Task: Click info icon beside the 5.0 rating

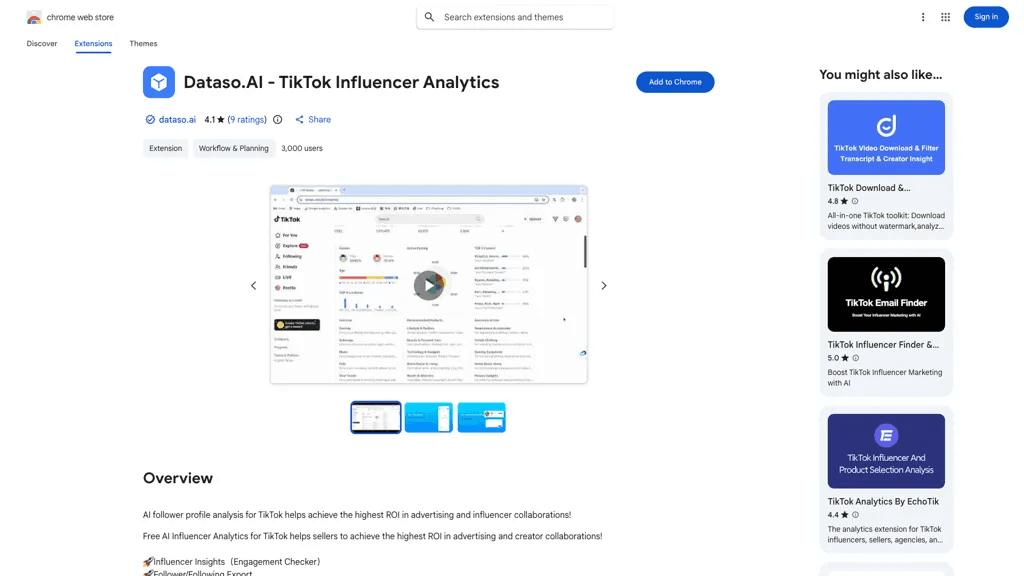Action: (856, 358)
